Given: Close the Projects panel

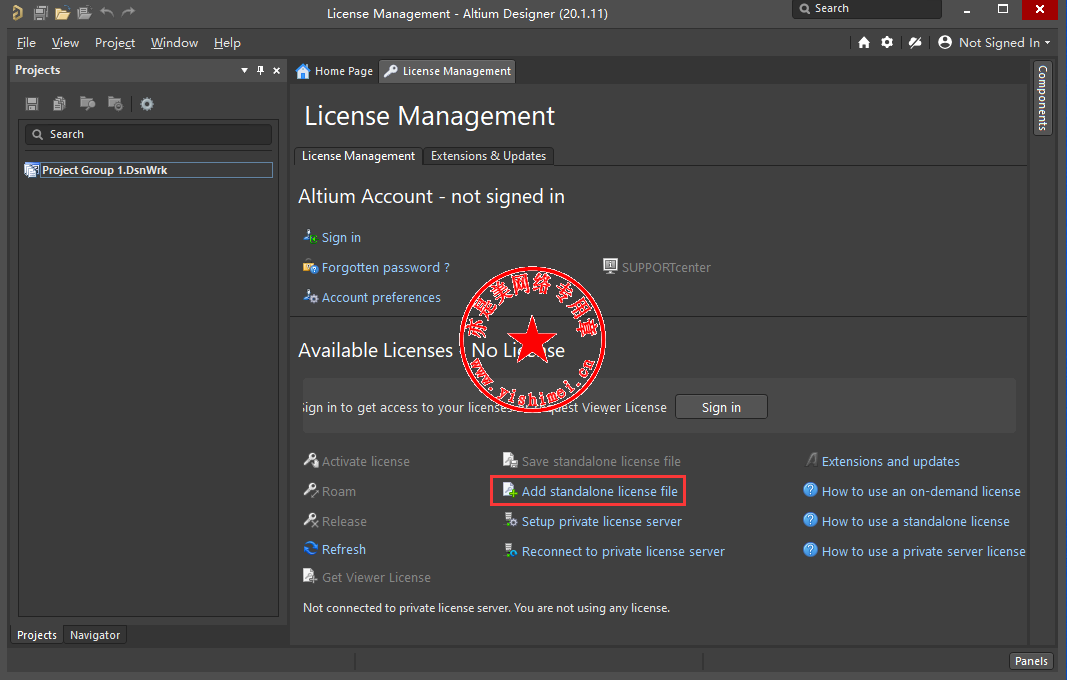Looking at the screenshot, I should coord(276,70).
